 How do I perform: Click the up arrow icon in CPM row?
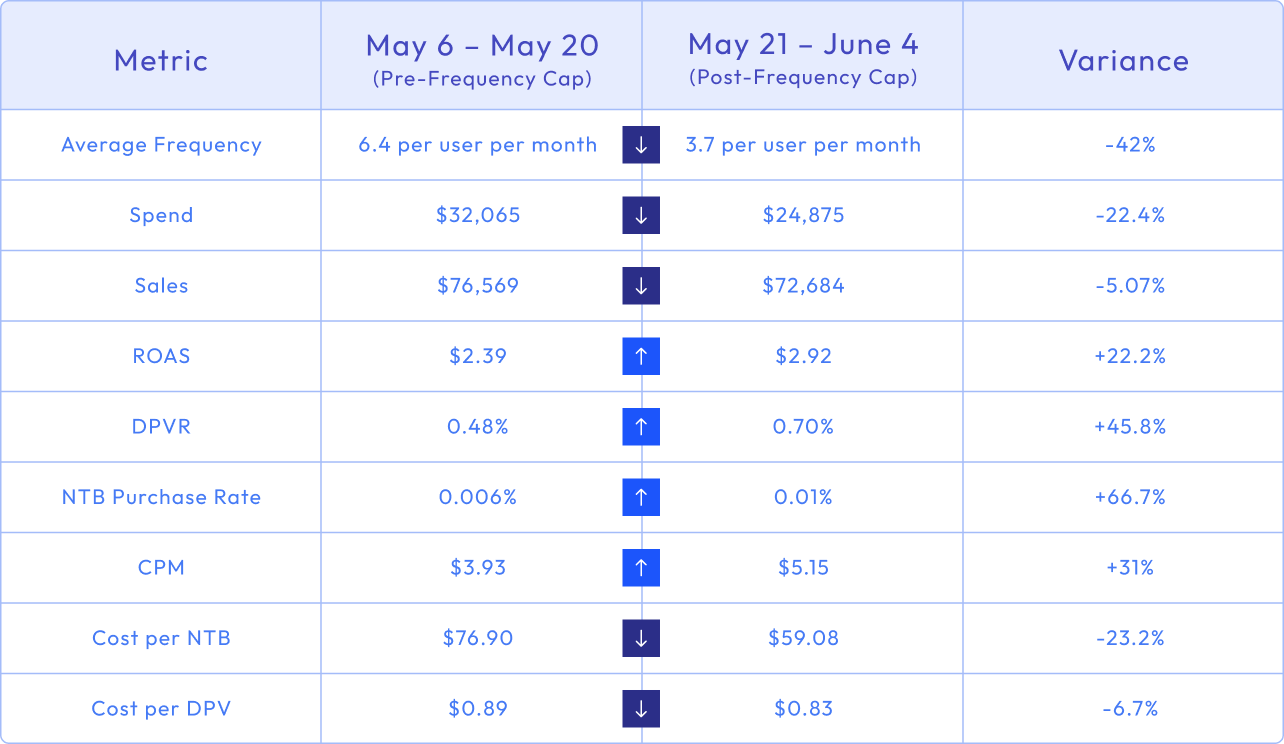[x=641, y=568]
